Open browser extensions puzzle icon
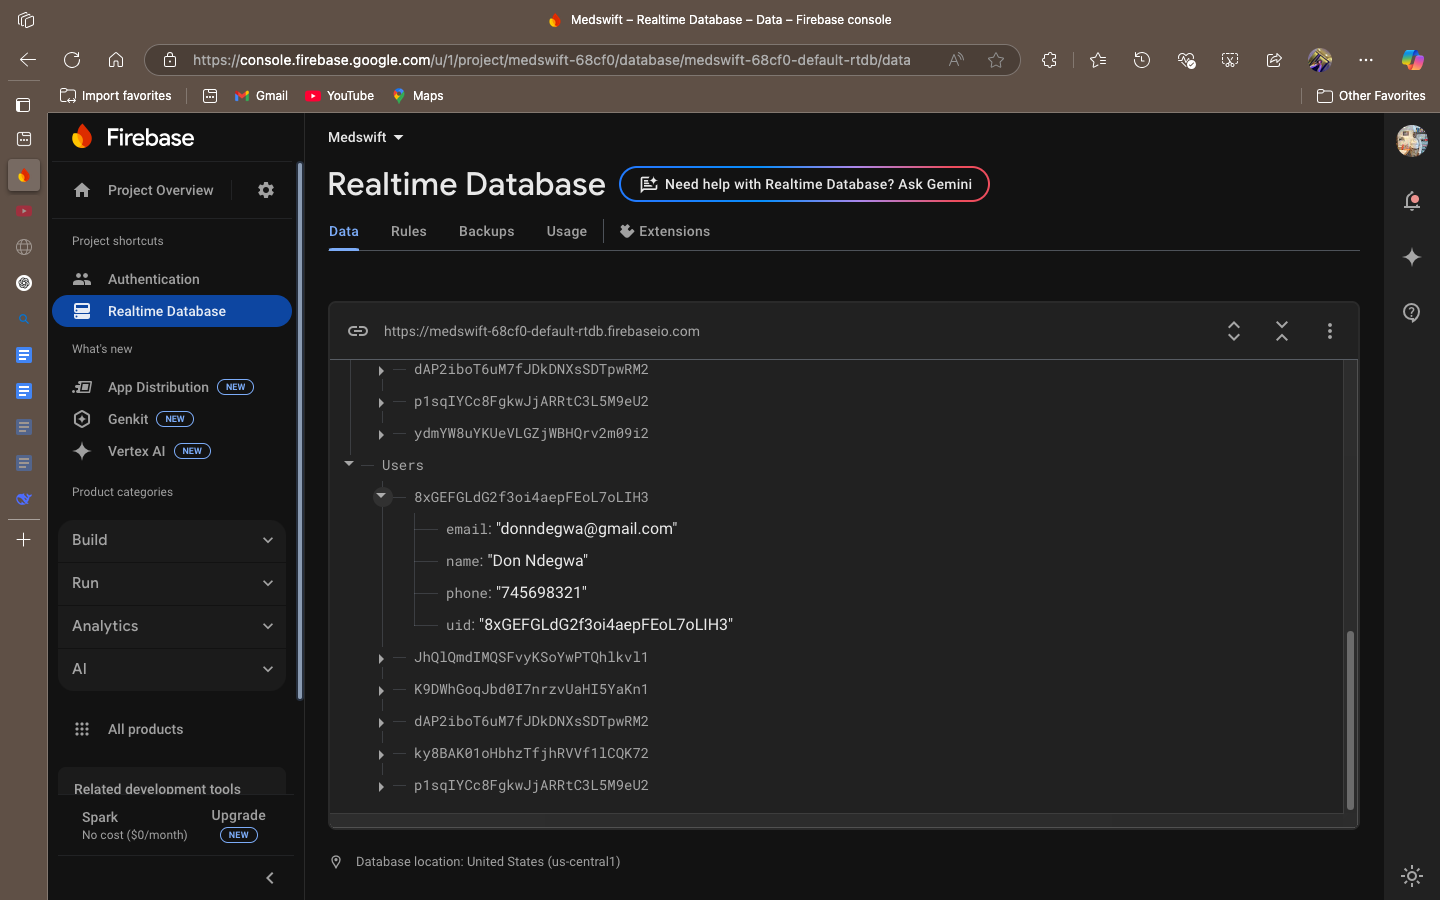 pyautogui.click(x=1049, y=60)
